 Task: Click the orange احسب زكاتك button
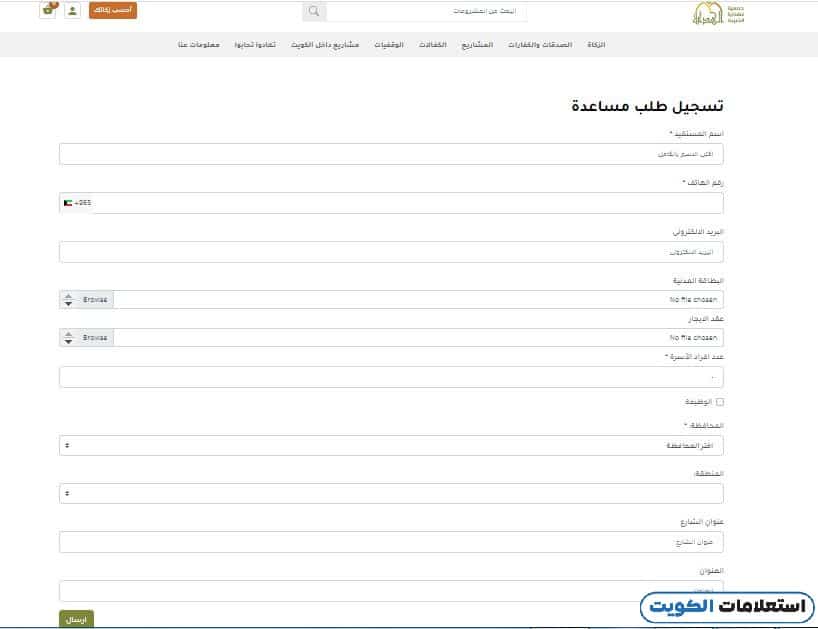[x=113, y=11]
